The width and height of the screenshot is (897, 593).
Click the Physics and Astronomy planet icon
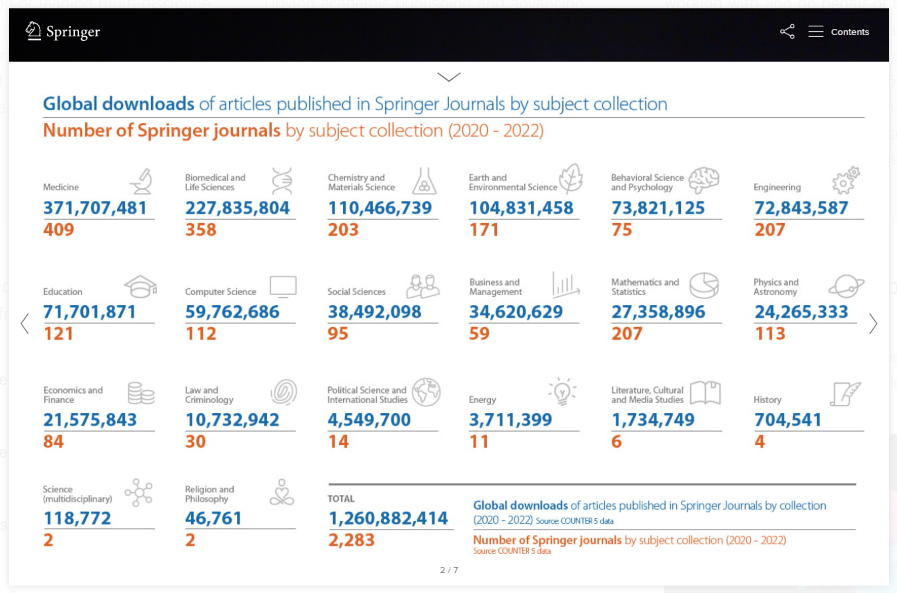point(847,285)
